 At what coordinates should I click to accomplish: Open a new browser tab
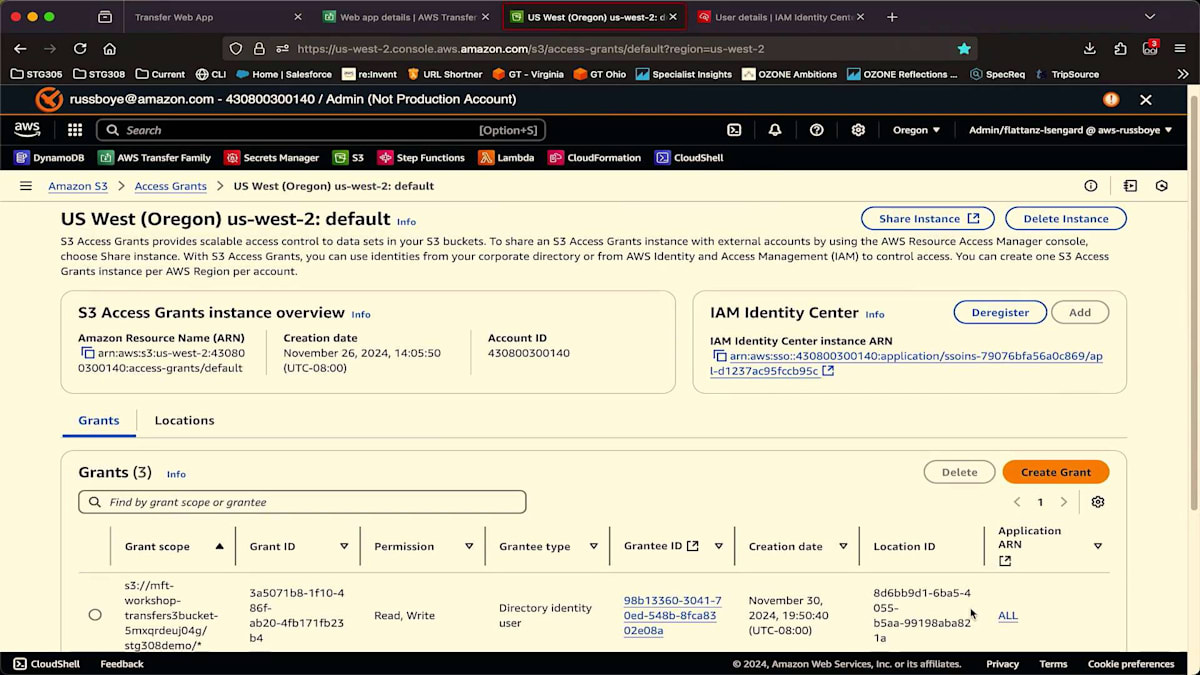pyautogui.click(x=892, y=17)
